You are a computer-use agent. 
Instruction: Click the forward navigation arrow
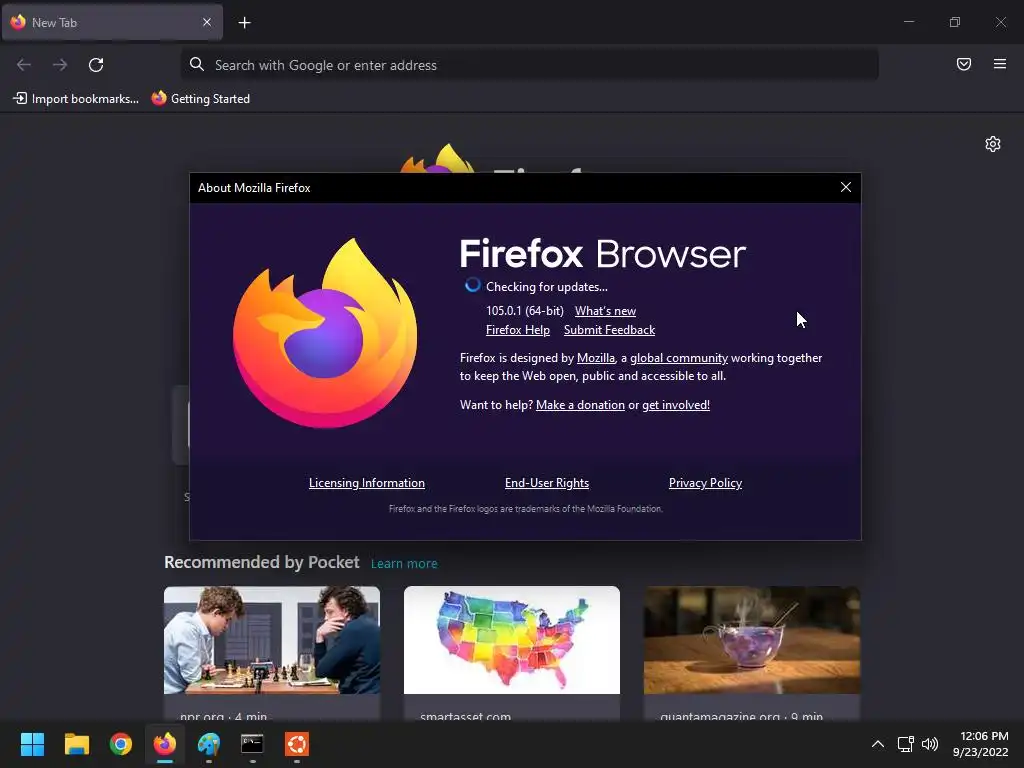pyautogui.click(x=60, y=65)
